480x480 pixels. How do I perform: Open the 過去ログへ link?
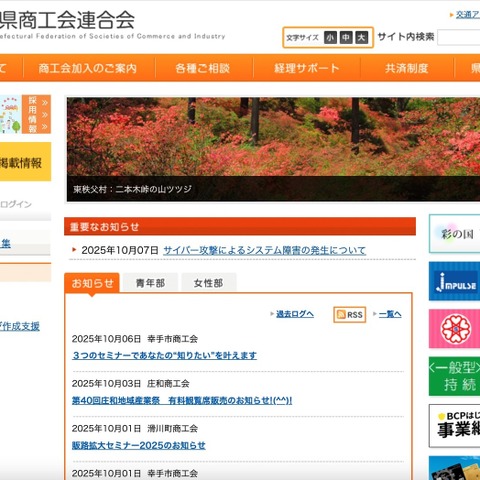pos(295,314)
